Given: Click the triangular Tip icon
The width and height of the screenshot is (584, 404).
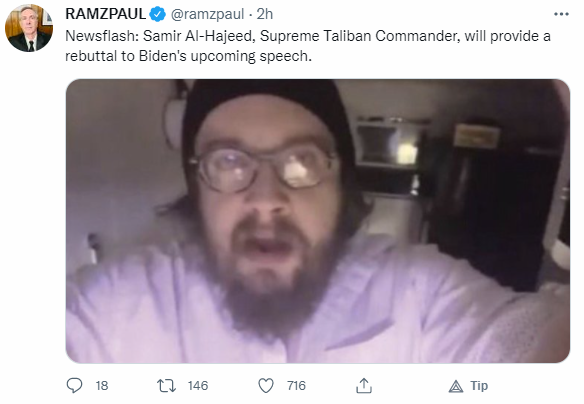Looking at the screenshot, I should 456,386.
